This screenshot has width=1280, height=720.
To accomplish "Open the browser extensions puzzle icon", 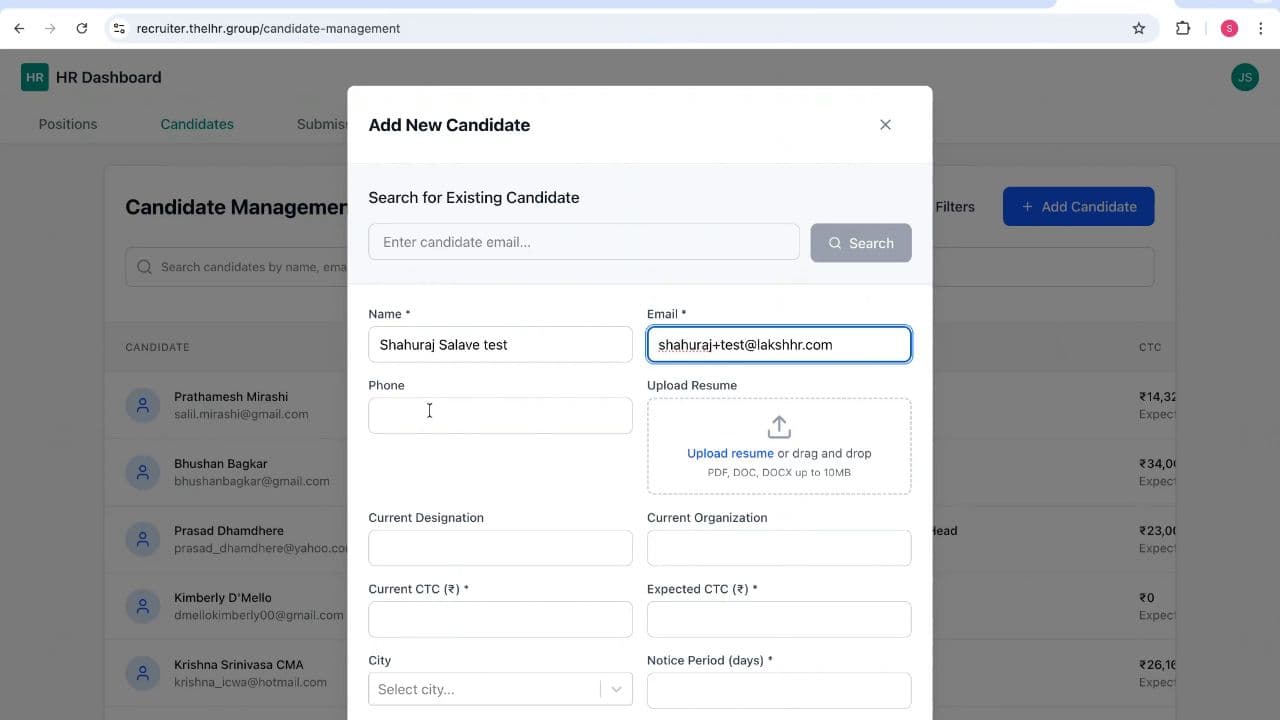I will 1183,28.
